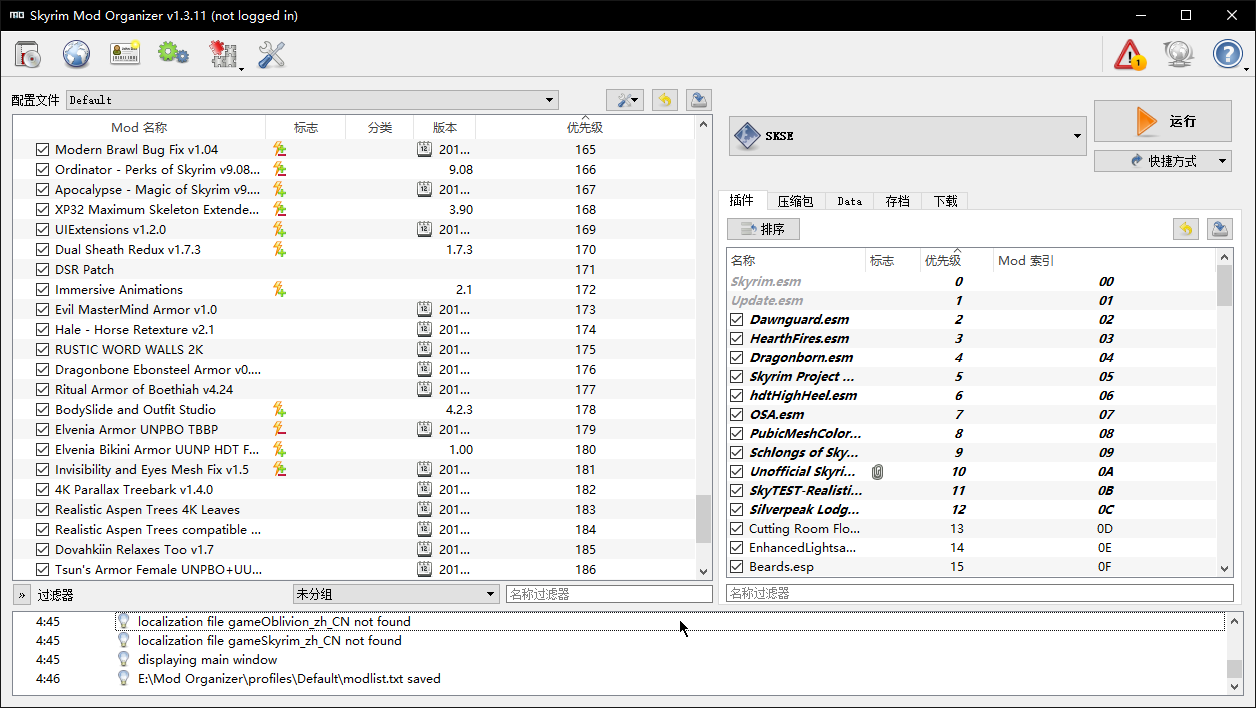The width and height of the screenshot is (1256, 708).
Task: Uncheck the Dawnguard.esm plugin
Action: (737, 320)
